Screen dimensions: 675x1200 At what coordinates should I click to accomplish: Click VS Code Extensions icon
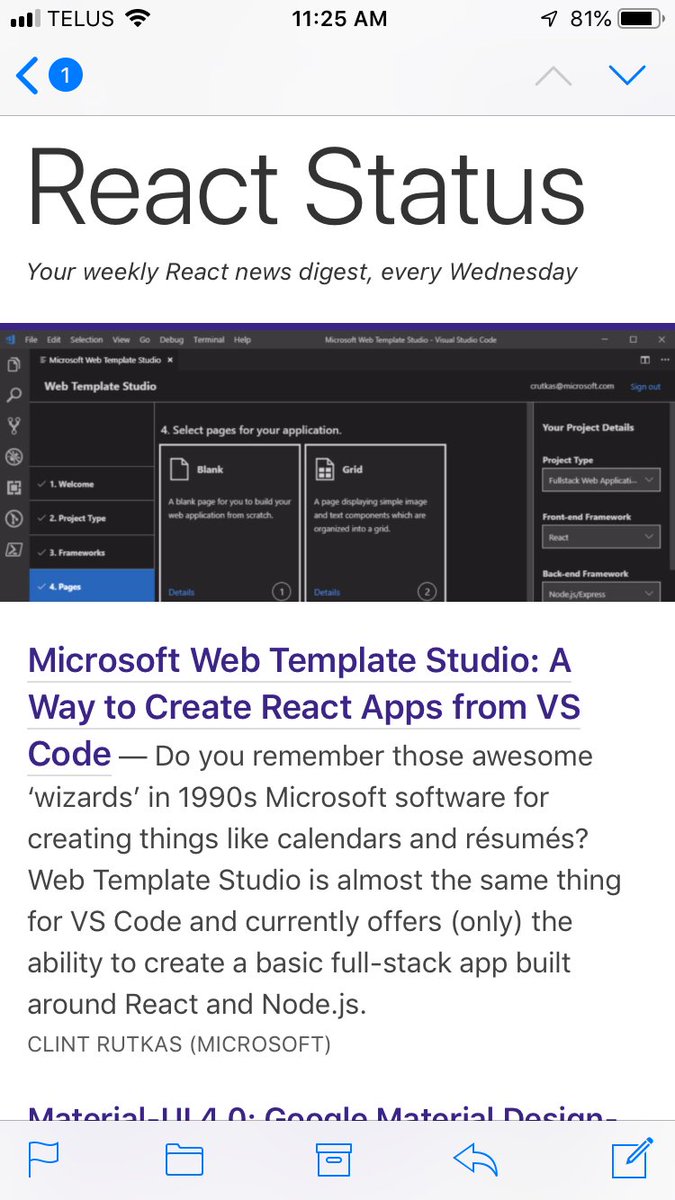(14, 488)
